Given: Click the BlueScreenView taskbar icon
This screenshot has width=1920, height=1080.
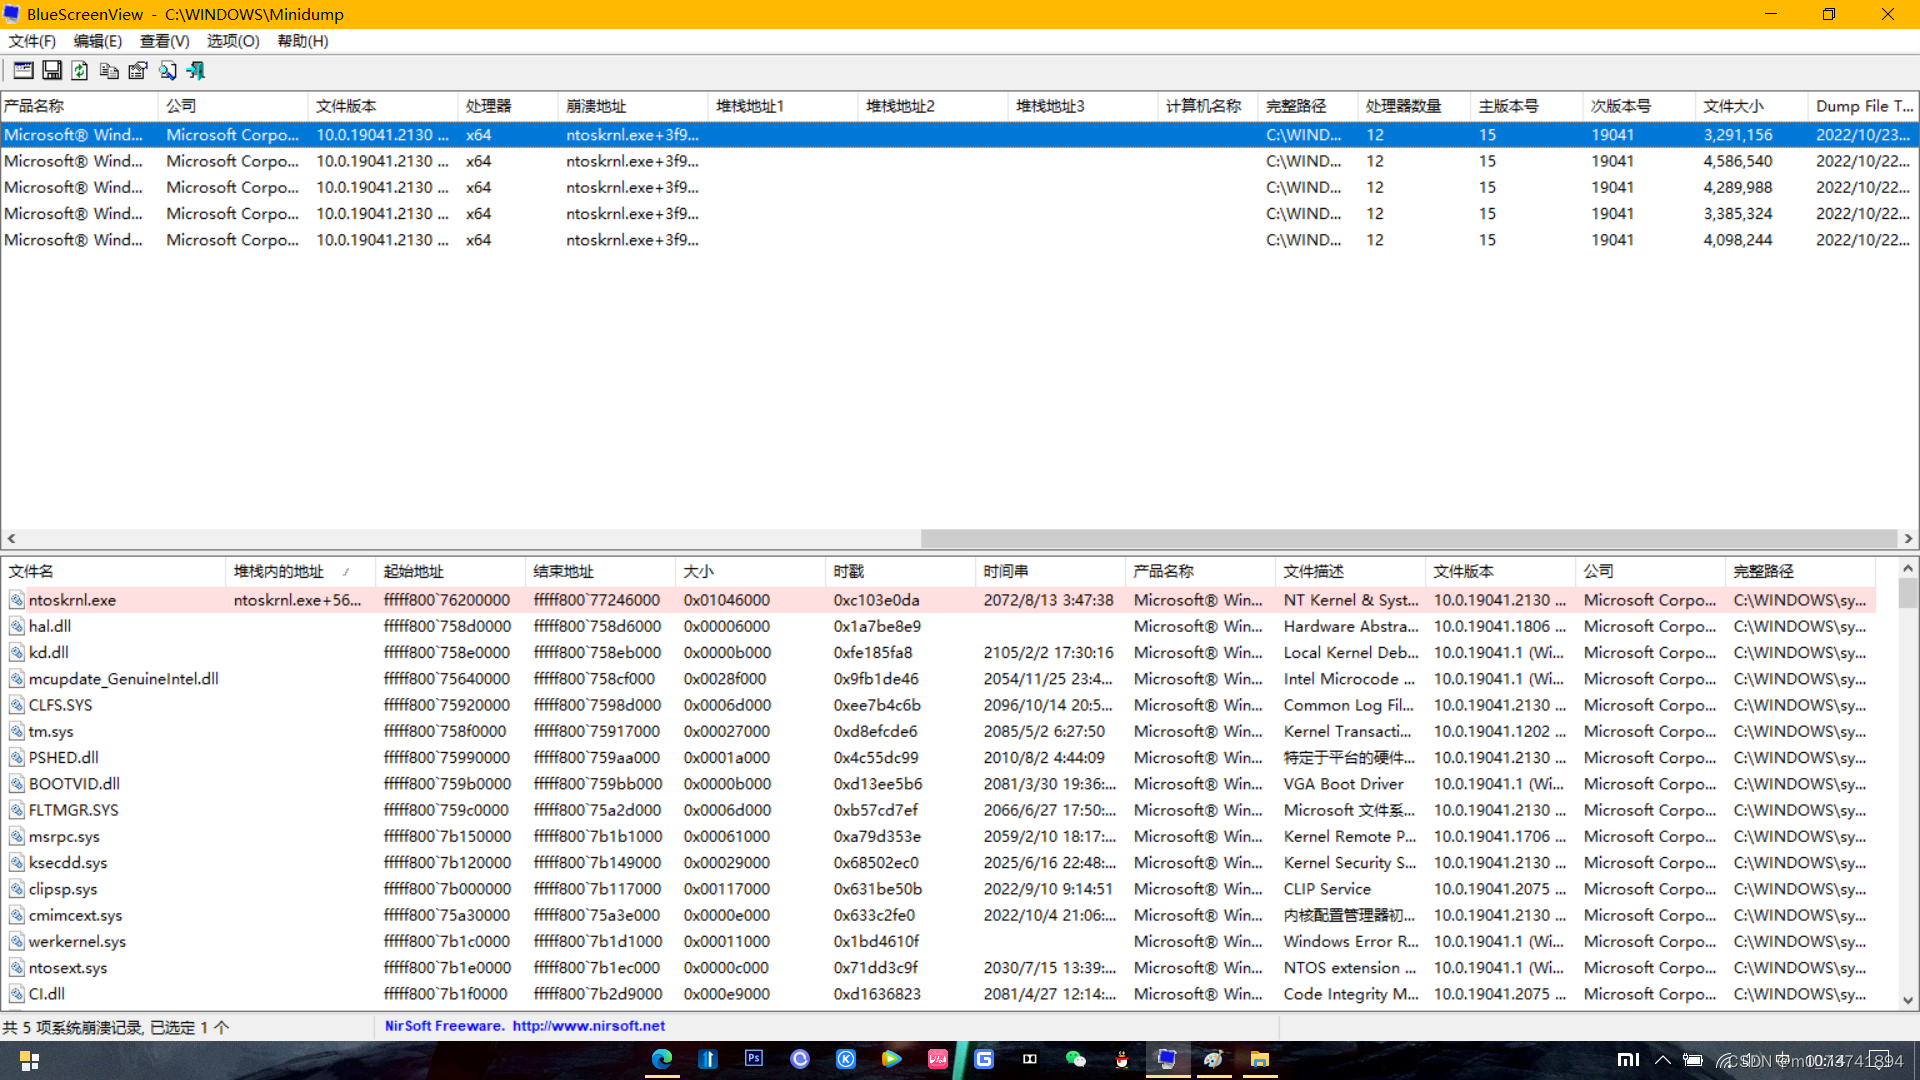Looking at the screenshot, I should [1168, 1059].
